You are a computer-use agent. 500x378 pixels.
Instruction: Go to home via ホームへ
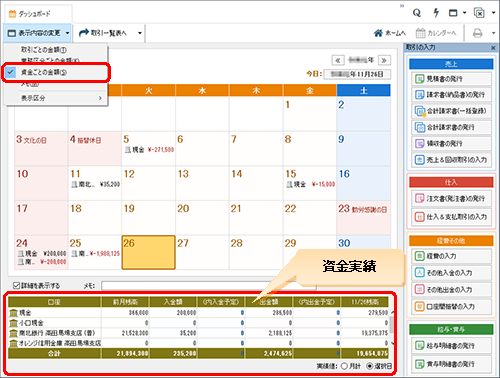390,33
